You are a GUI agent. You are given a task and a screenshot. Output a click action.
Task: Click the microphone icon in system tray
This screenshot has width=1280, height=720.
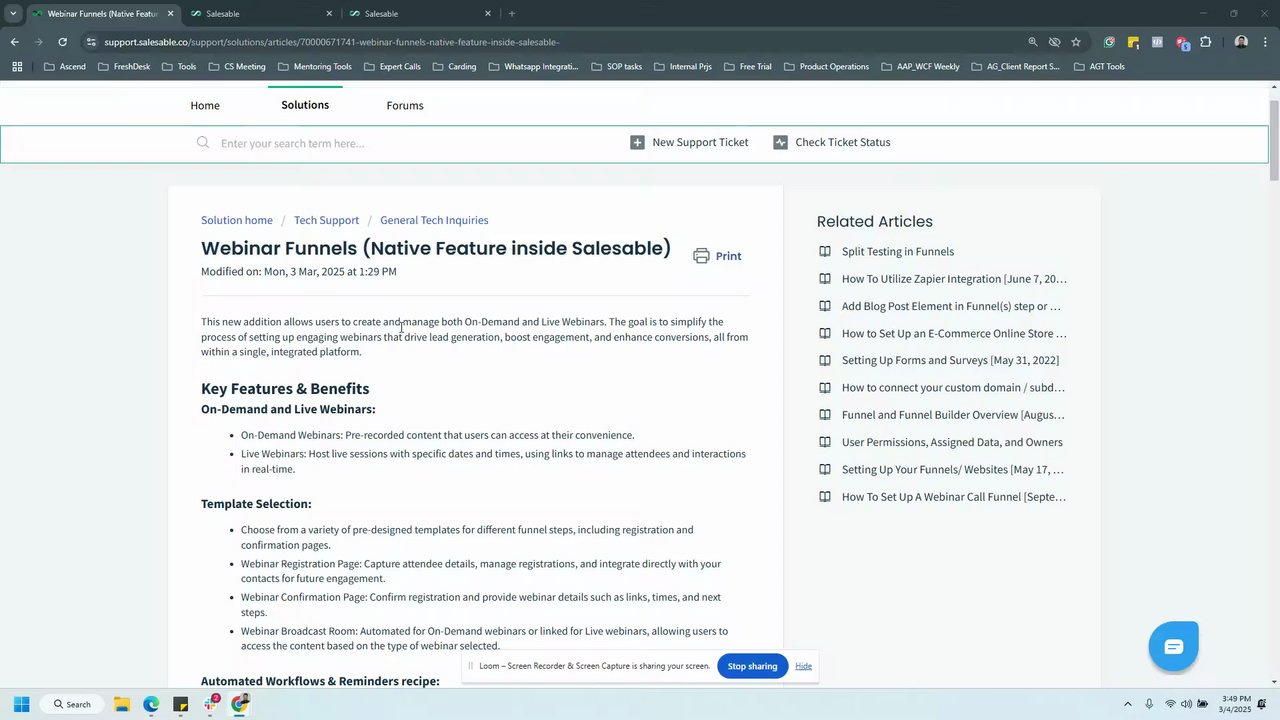pyautogui.click(x=1149, y=704)
